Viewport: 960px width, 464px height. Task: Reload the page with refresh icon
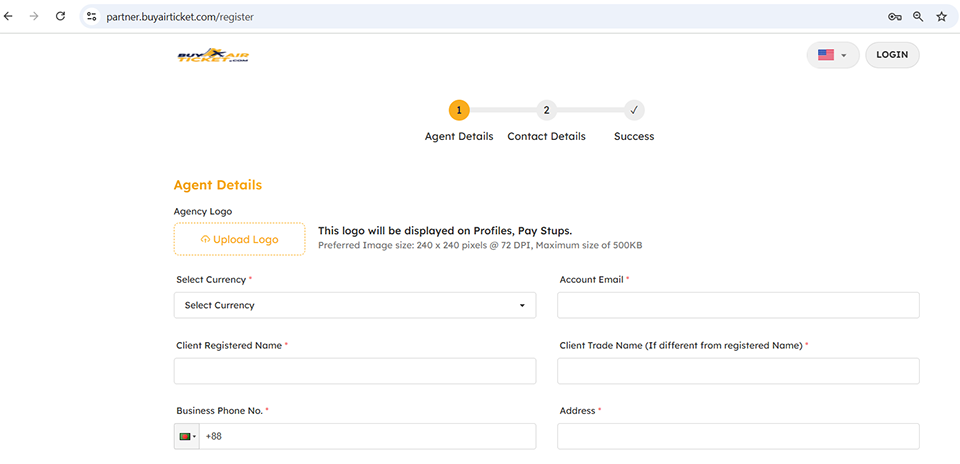(61, 17)
